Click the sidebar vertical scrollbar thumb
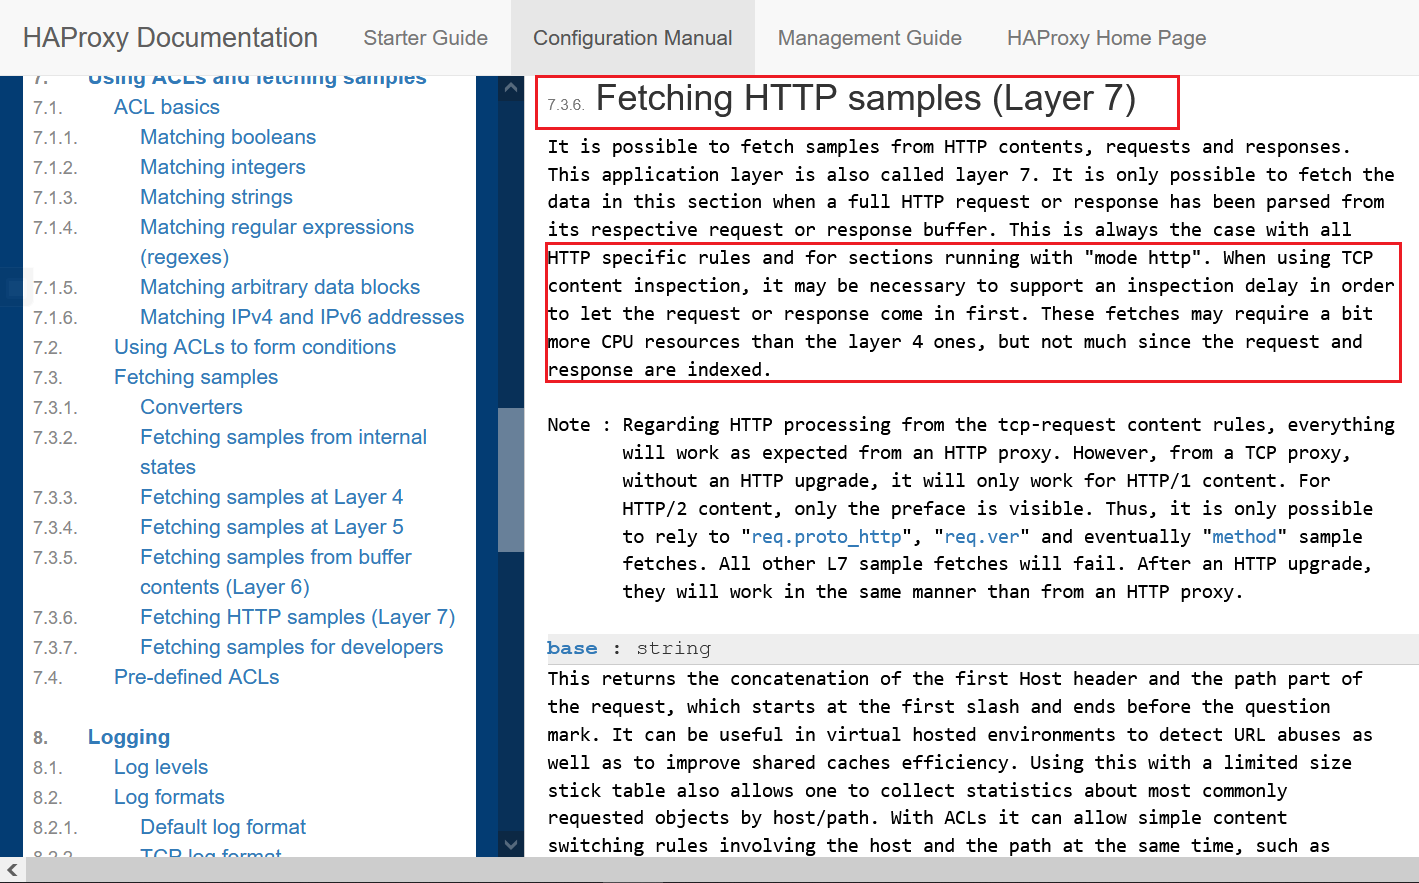Image resolution: width=1419 pixels, height=883 pixels. [x=511, y=480]
